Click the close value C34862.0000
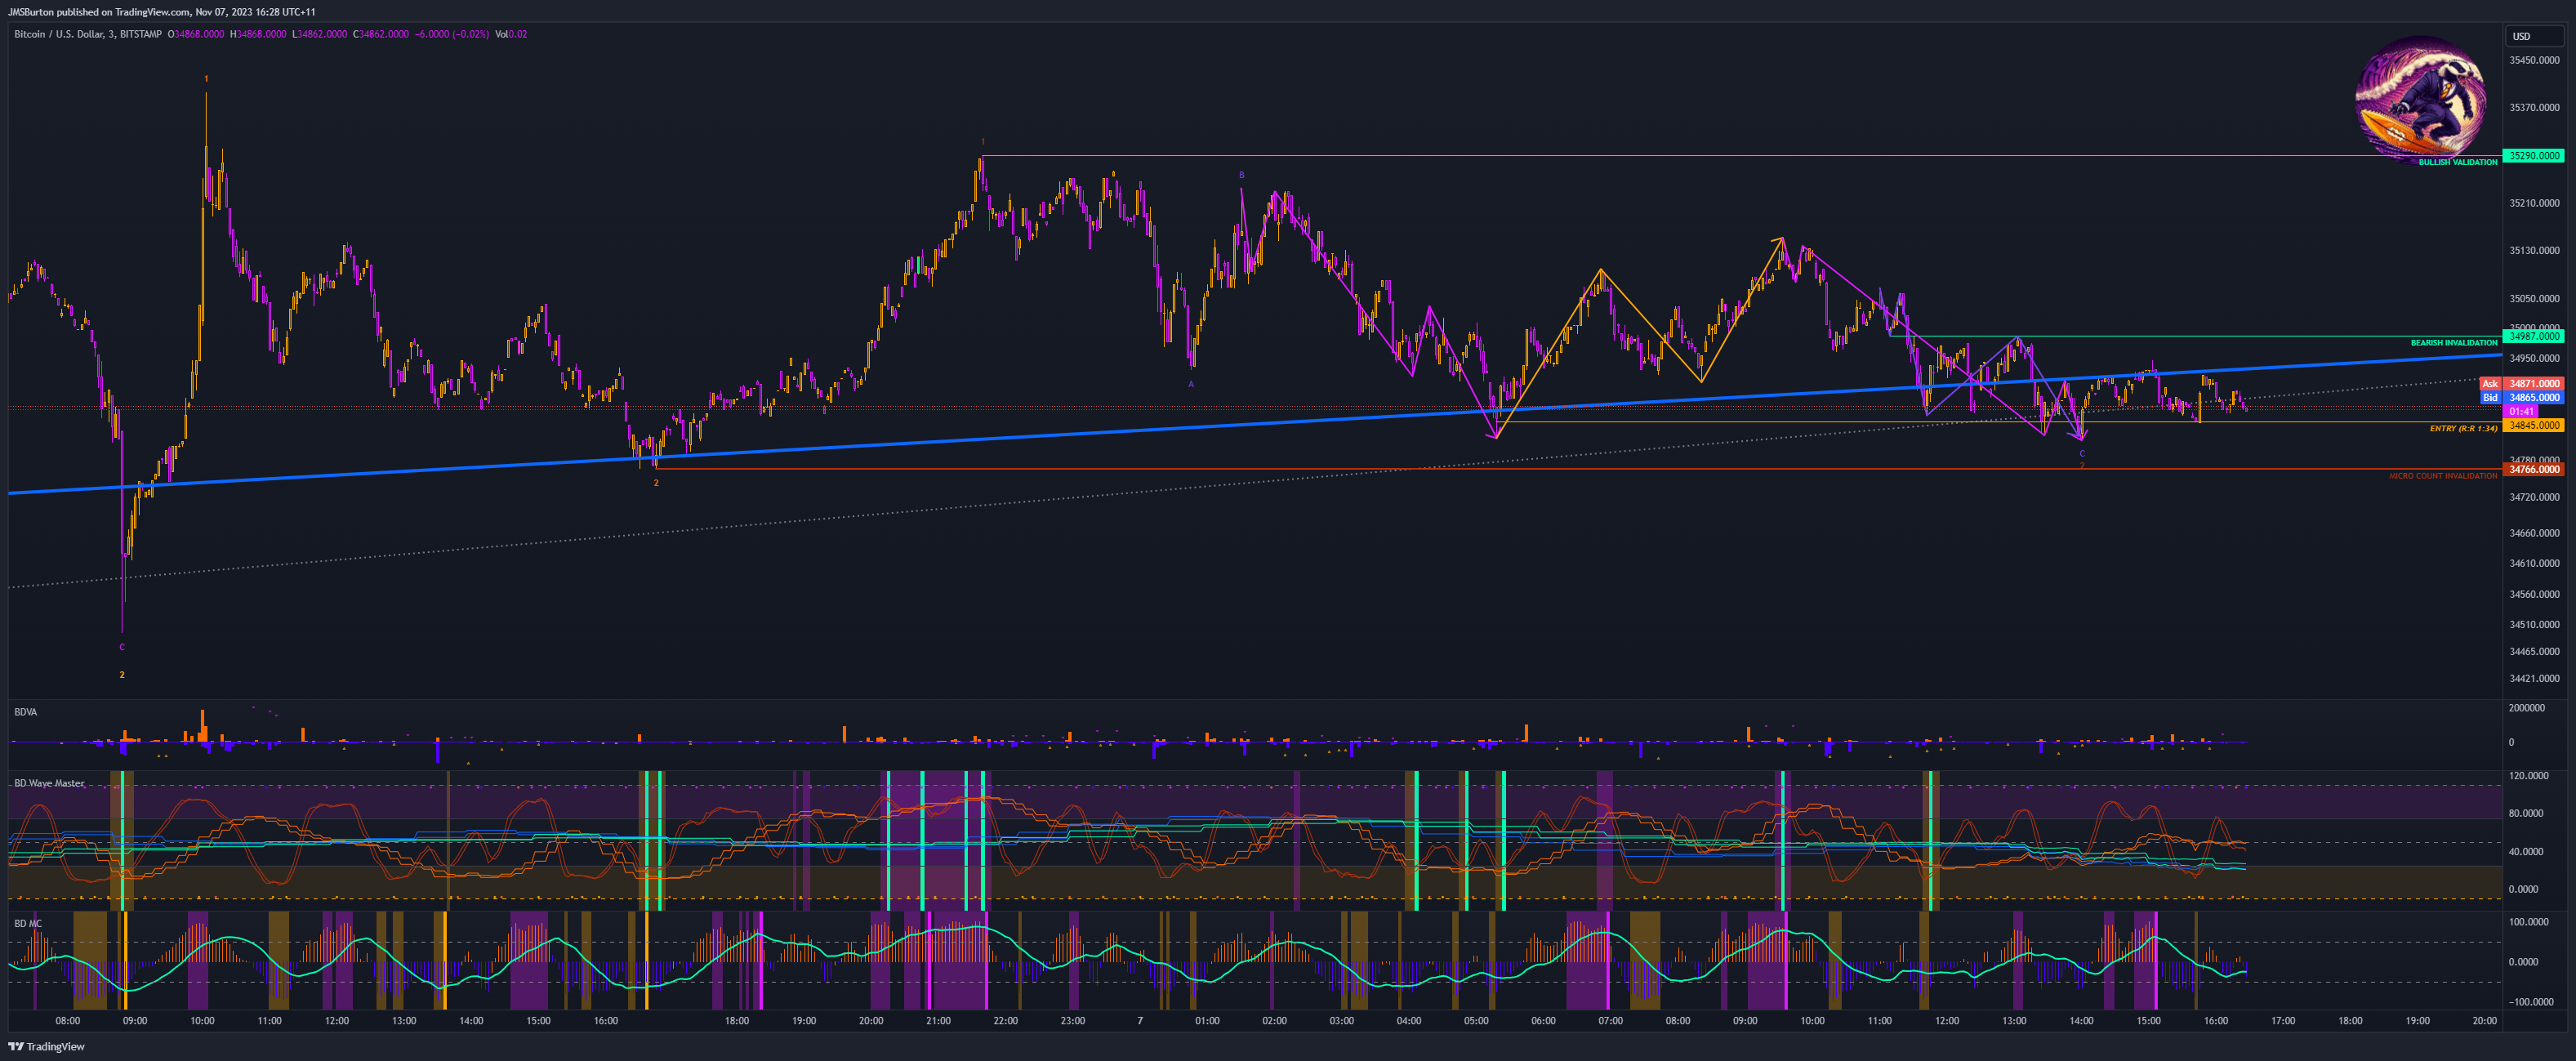The width and height of the screenshot is (2576, 1061). [x=380, y=34]
